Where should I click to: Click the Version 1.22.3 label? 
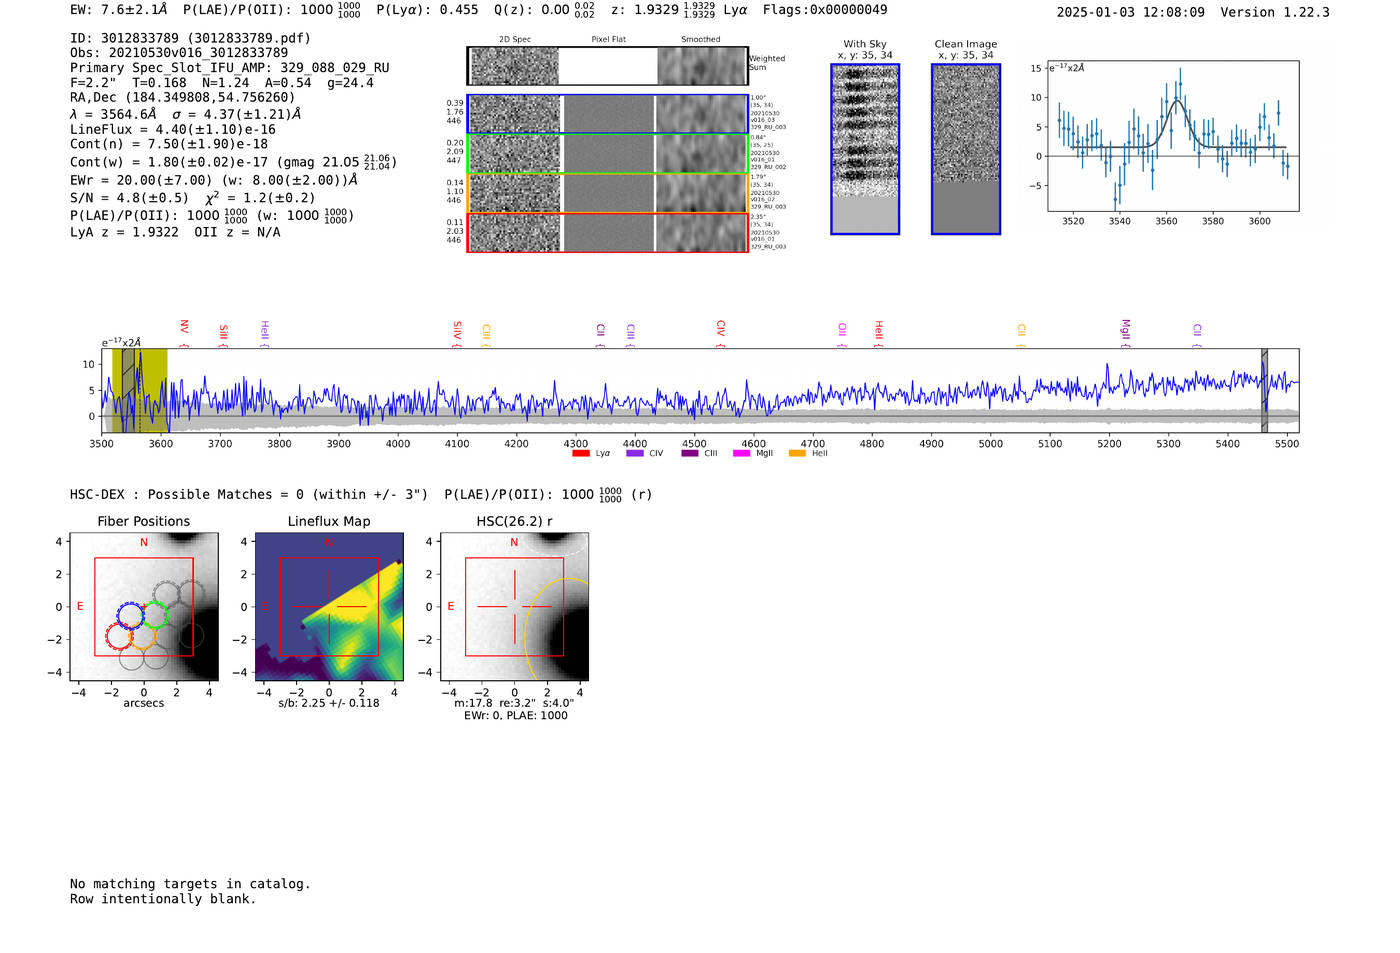pos(1275,12)
